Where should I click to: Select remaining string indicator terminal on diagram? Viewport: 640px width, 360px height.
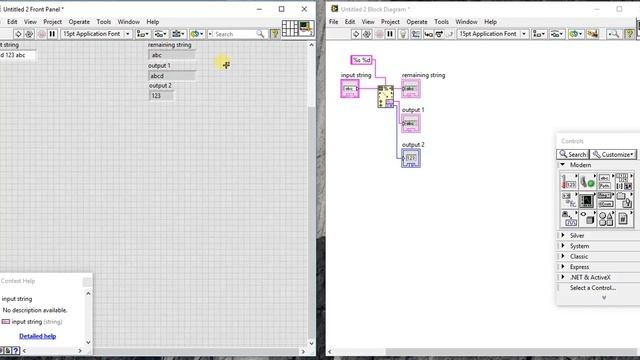point(411,89)
